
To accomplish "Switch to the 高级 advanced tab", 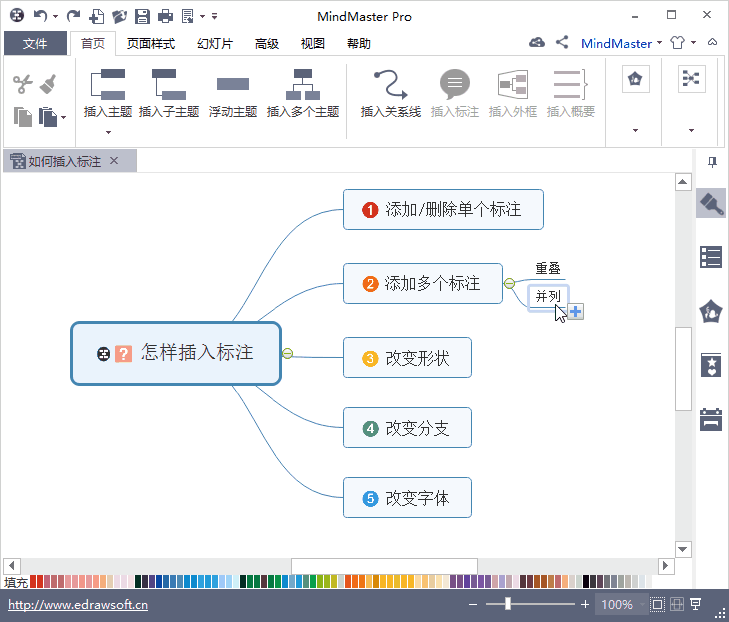I will pos(267,44).
